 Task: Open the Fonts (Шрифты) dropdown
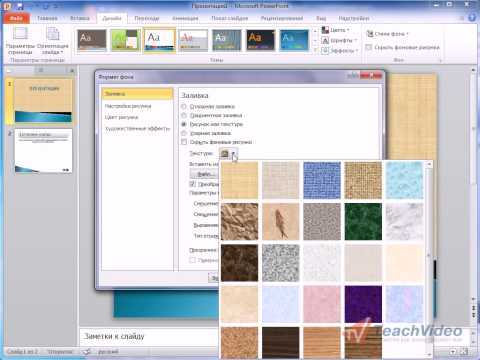(x=339, y=40)
